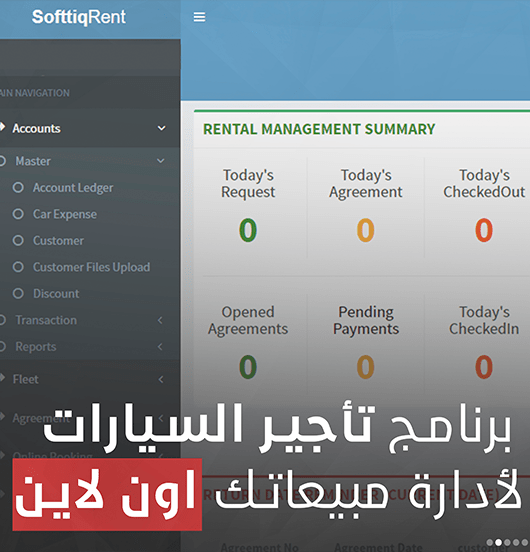The width and height of the screenshot is (530, 552).
Task: Open the Account Ledger link
Action: tap(73, 188)
